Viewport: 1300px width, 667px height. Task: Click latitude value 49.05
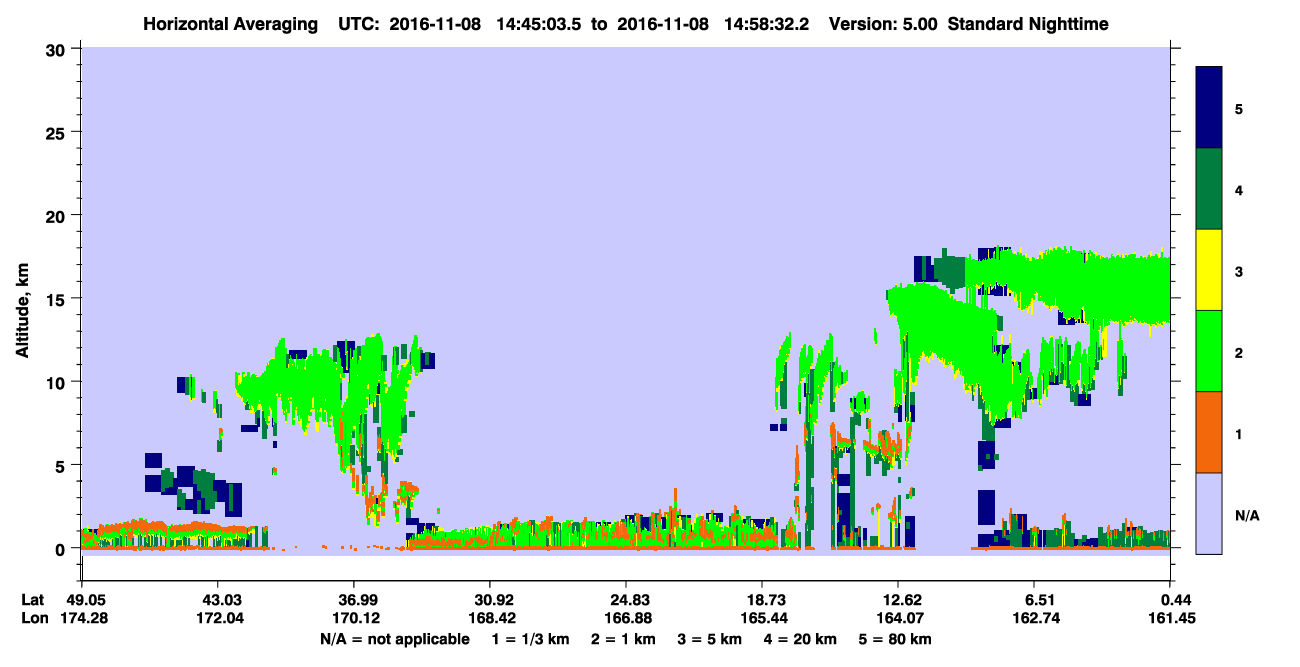pyautogui.click(x=86, y=600)
